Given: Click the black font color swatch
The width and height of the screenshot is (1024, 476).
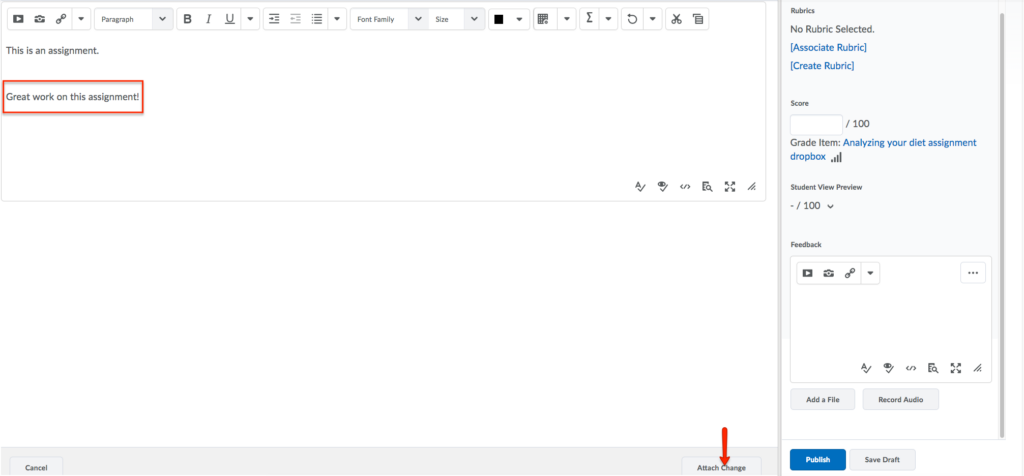Looking at the screenshot, I should (498, 19).
